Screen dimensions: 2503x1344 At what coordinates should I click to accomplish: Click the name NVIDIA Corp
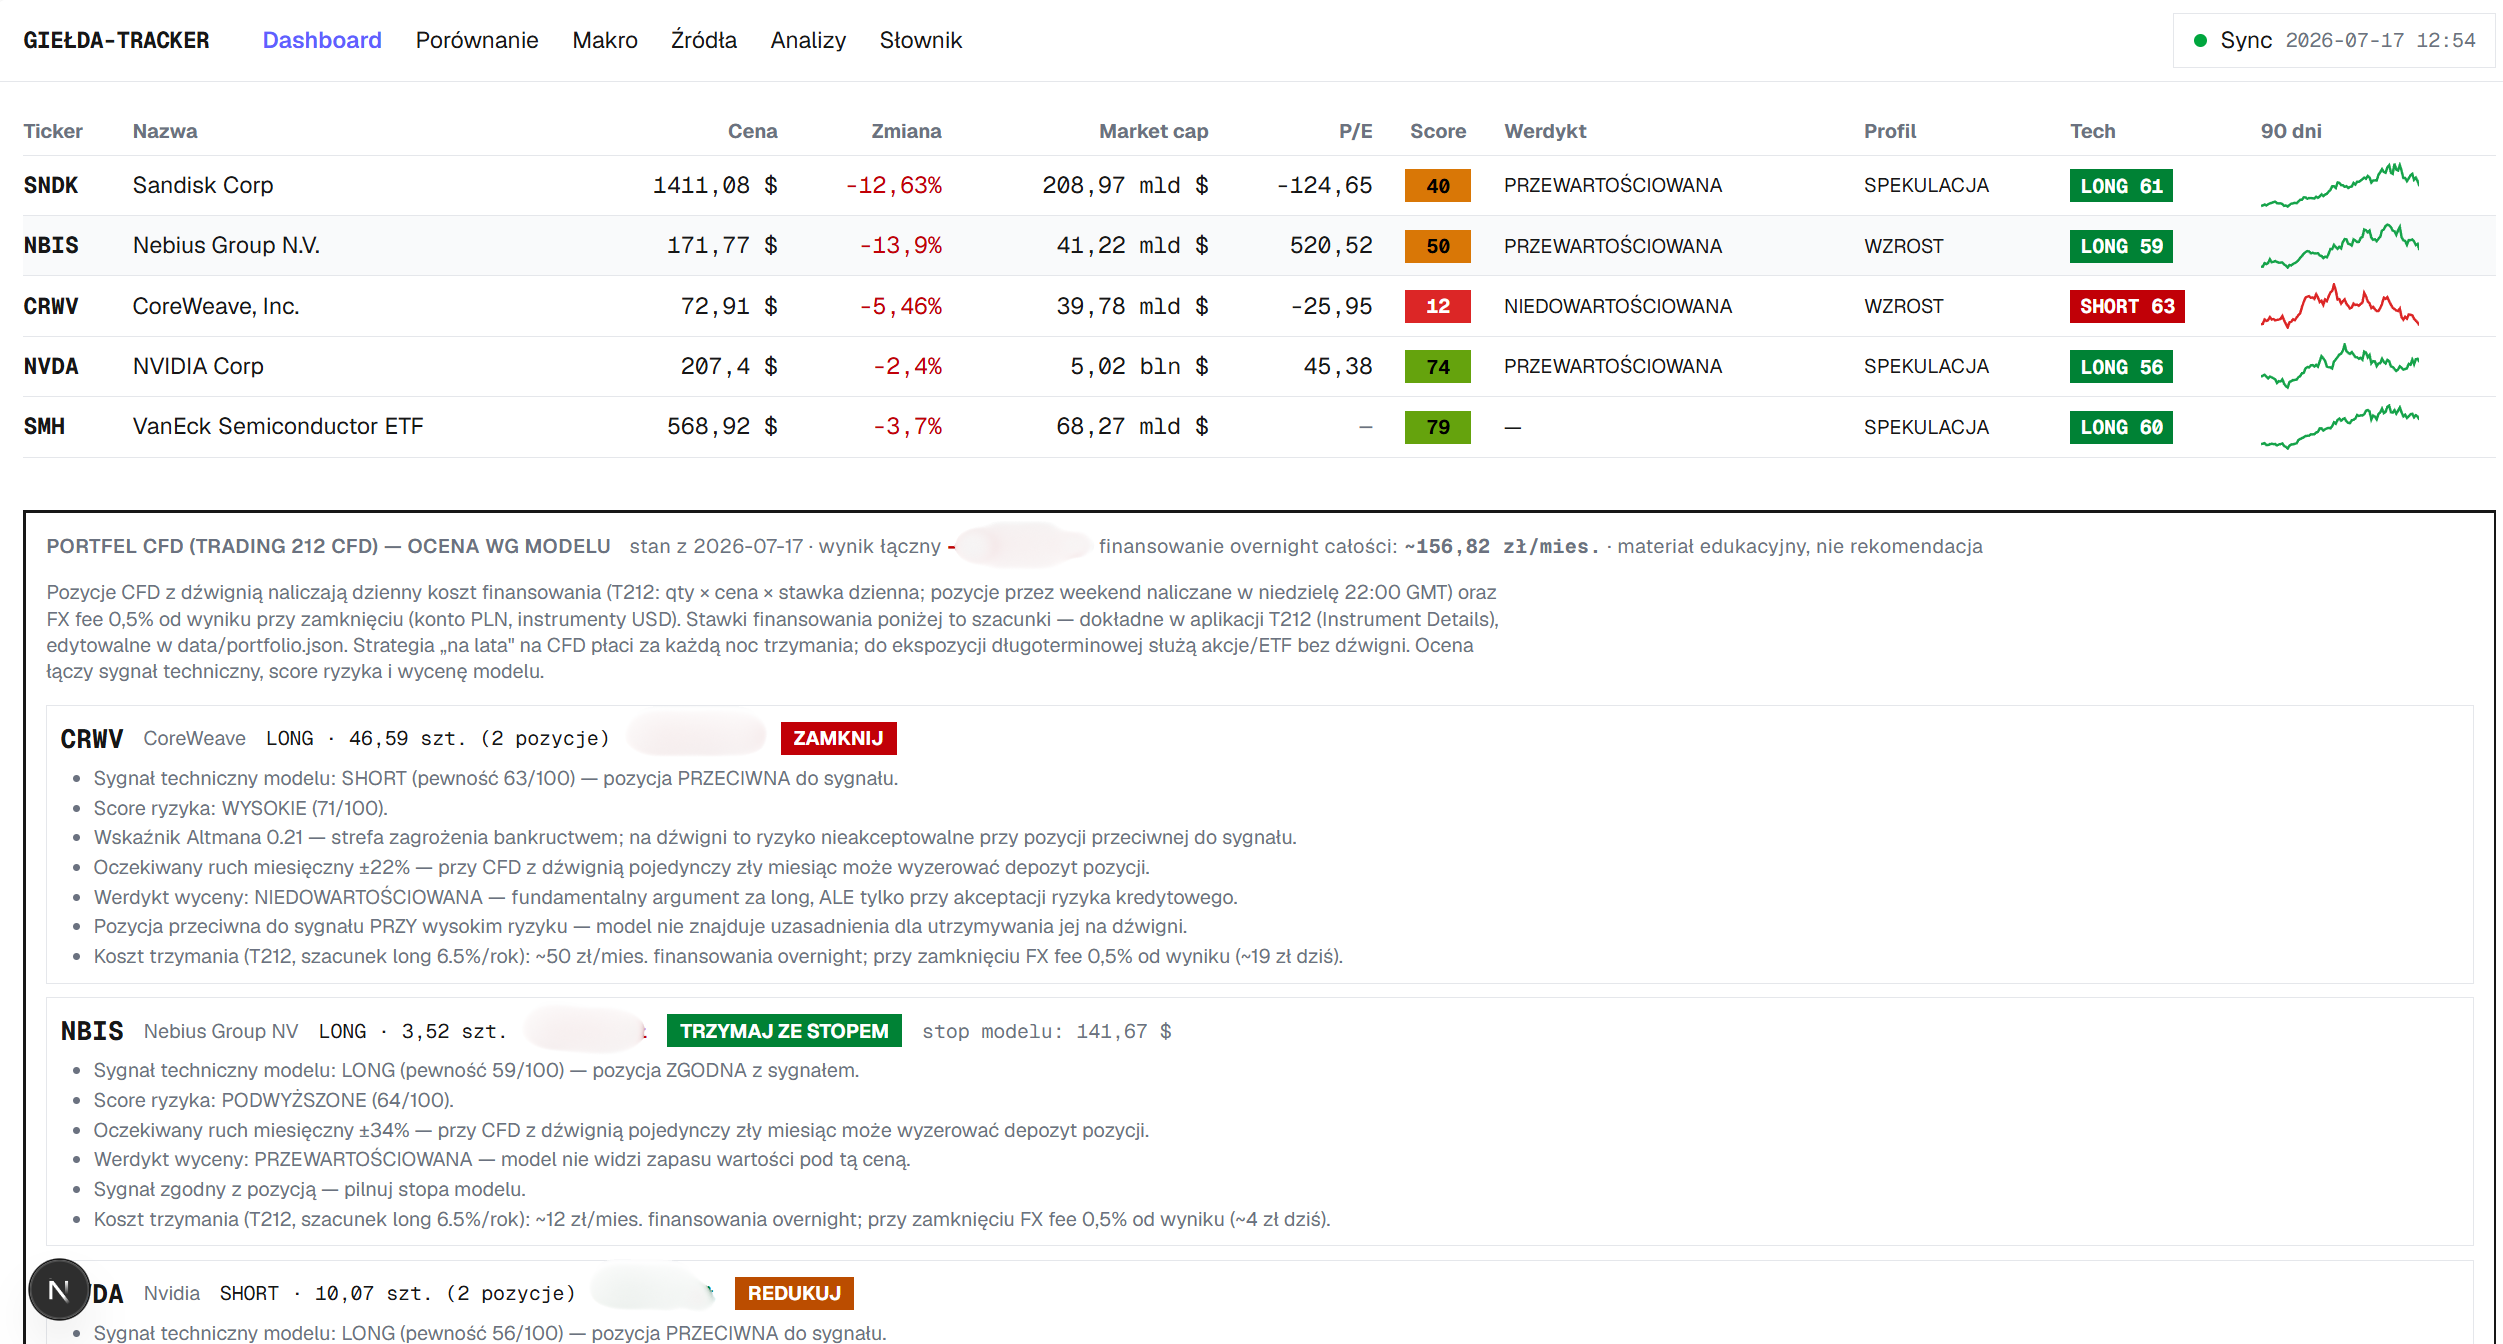(x=198, y=366)
